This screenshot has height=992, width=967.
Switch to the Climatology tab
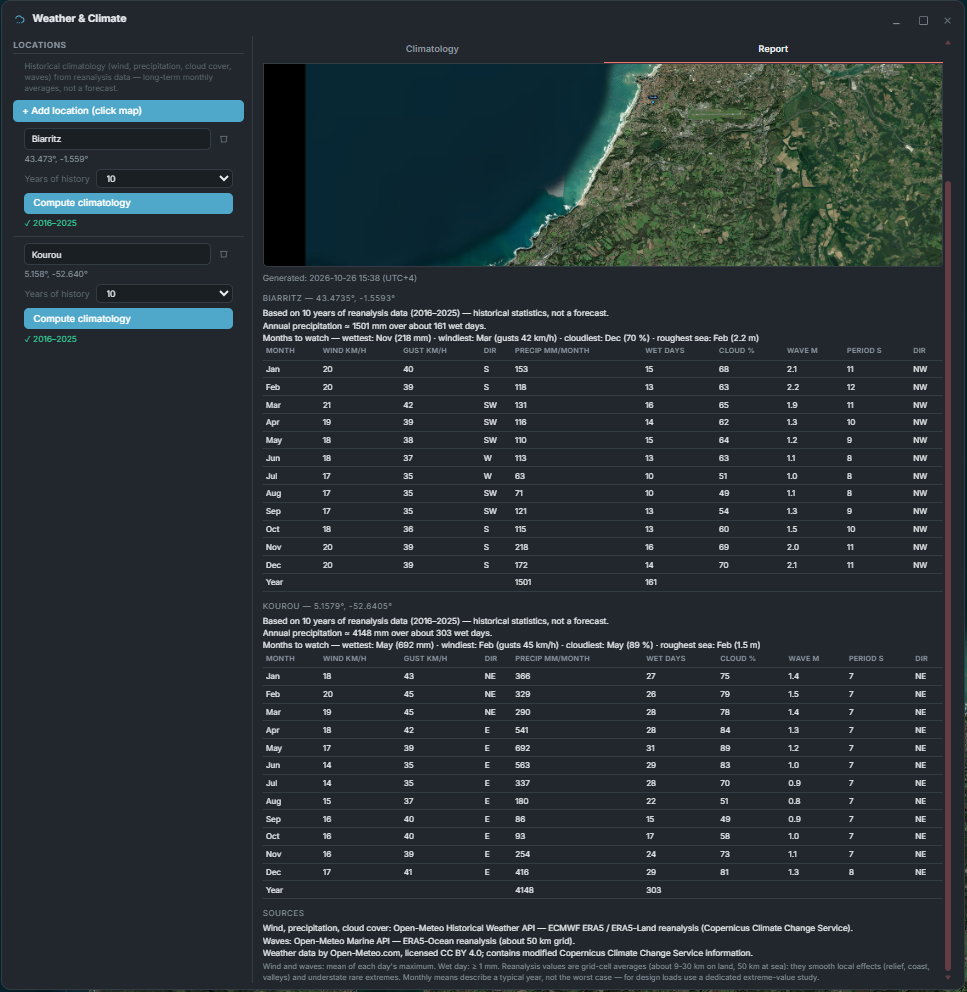point(432,49)
